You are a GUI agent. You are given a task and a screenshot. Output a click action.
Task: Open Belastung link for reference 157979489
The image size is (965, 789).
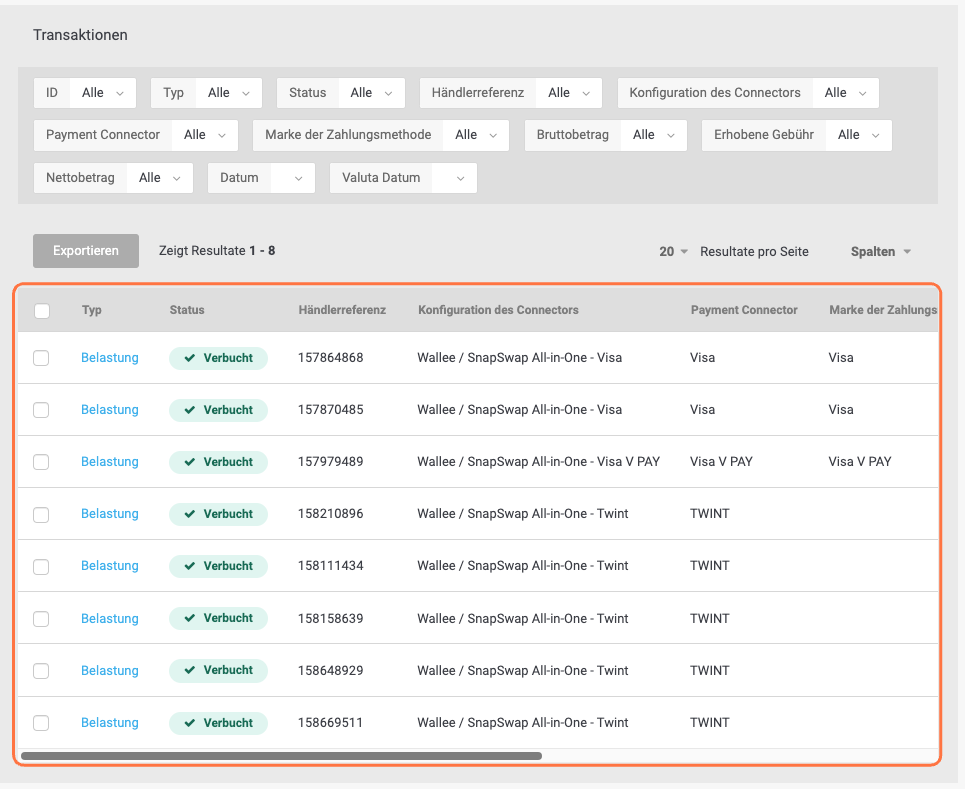point(110,462)
